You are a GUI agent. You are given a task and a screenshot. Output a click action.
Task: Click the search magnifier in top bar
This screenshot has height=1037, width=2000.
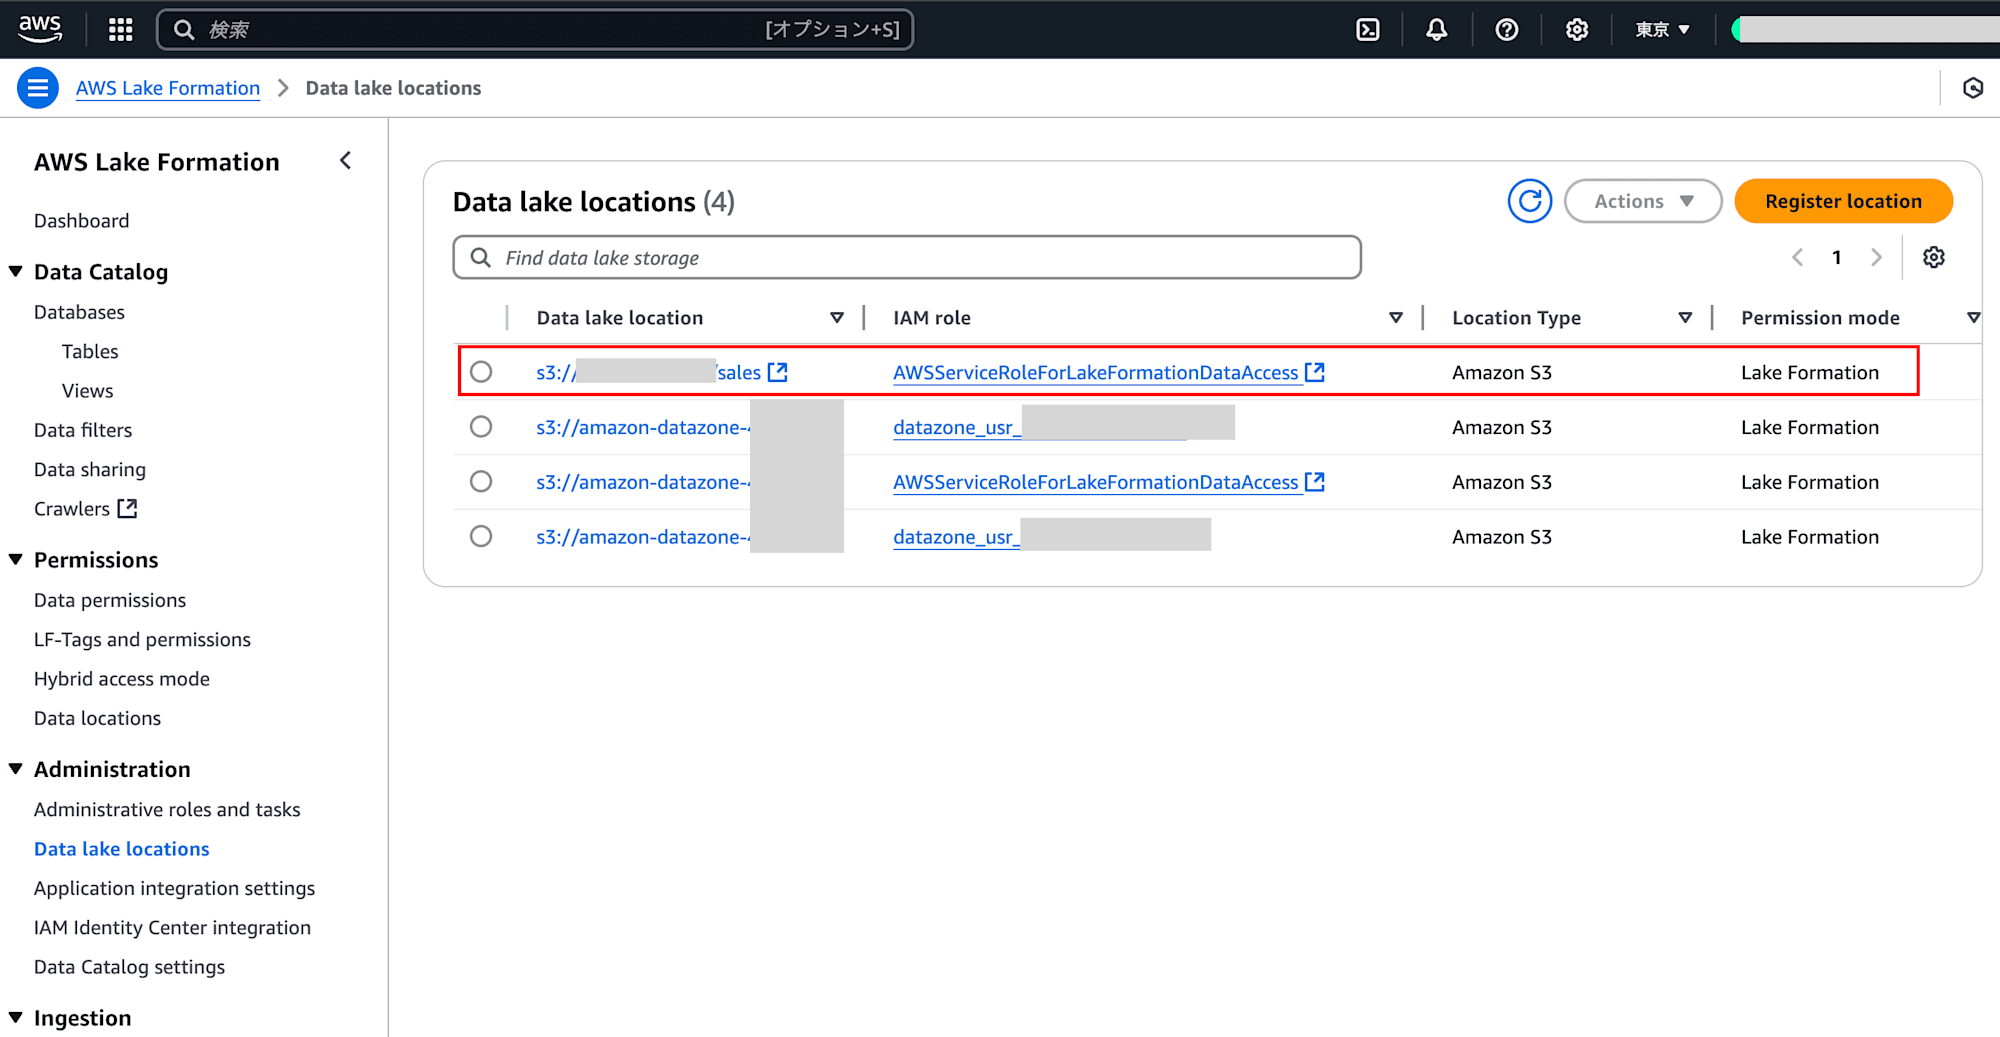[x=184, y=30]
